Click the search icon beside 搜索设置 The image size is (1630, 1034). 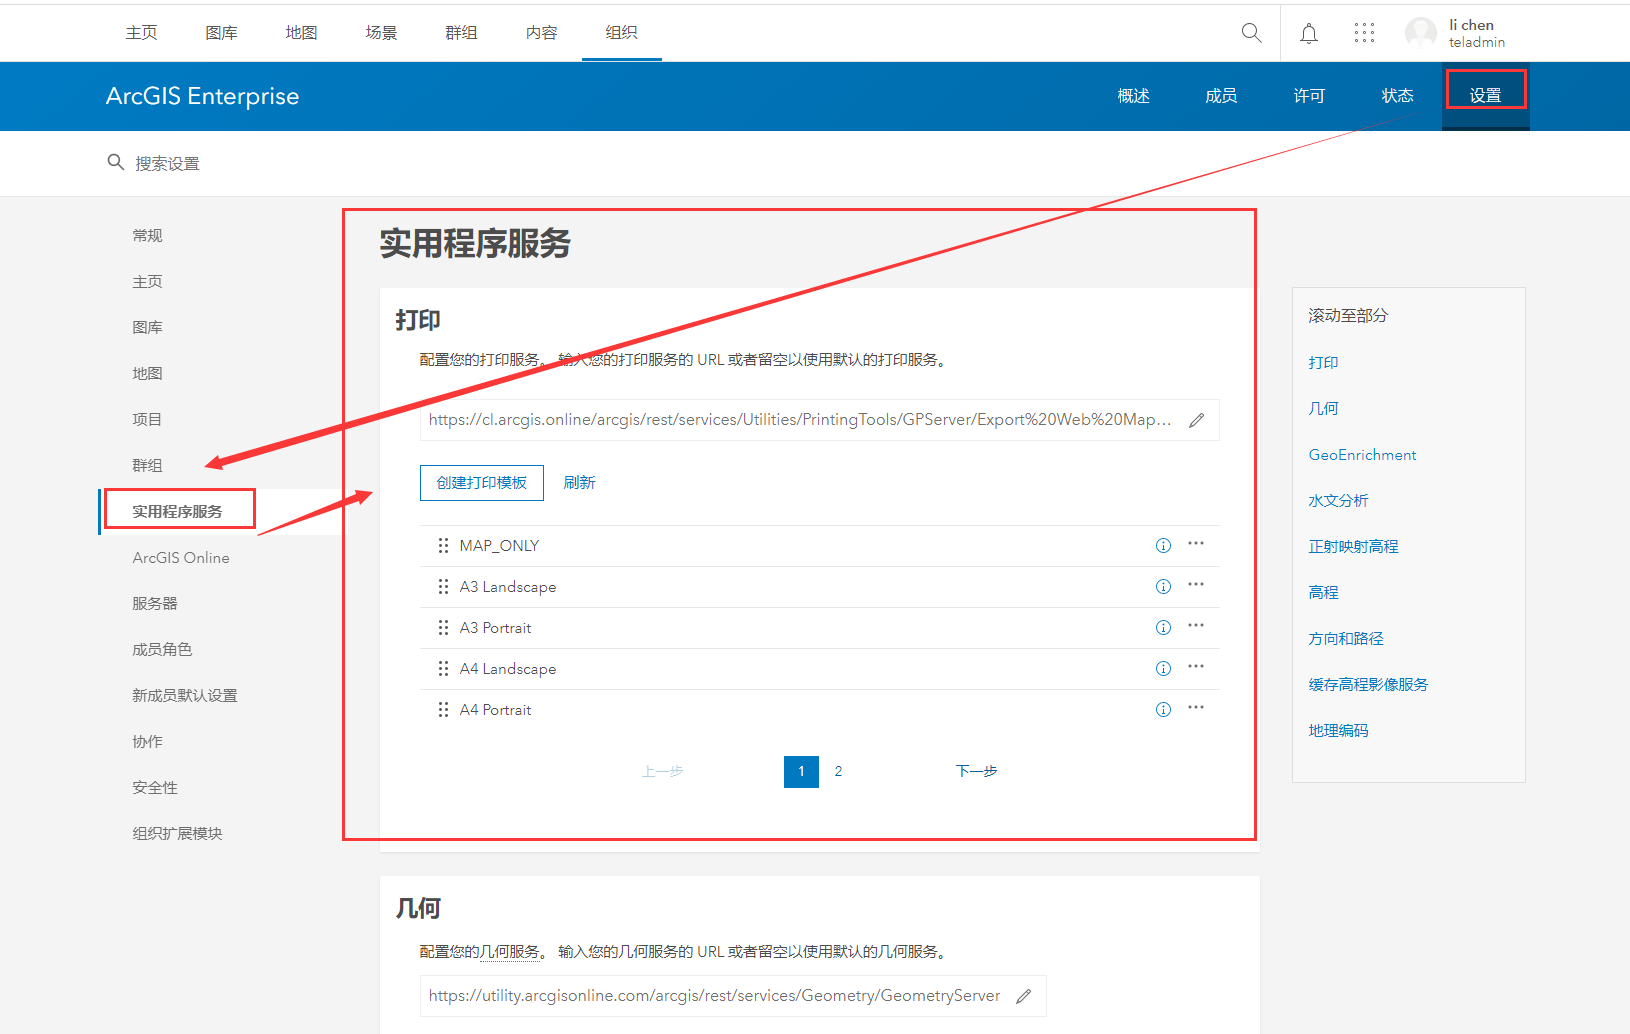tap(116, 162)
